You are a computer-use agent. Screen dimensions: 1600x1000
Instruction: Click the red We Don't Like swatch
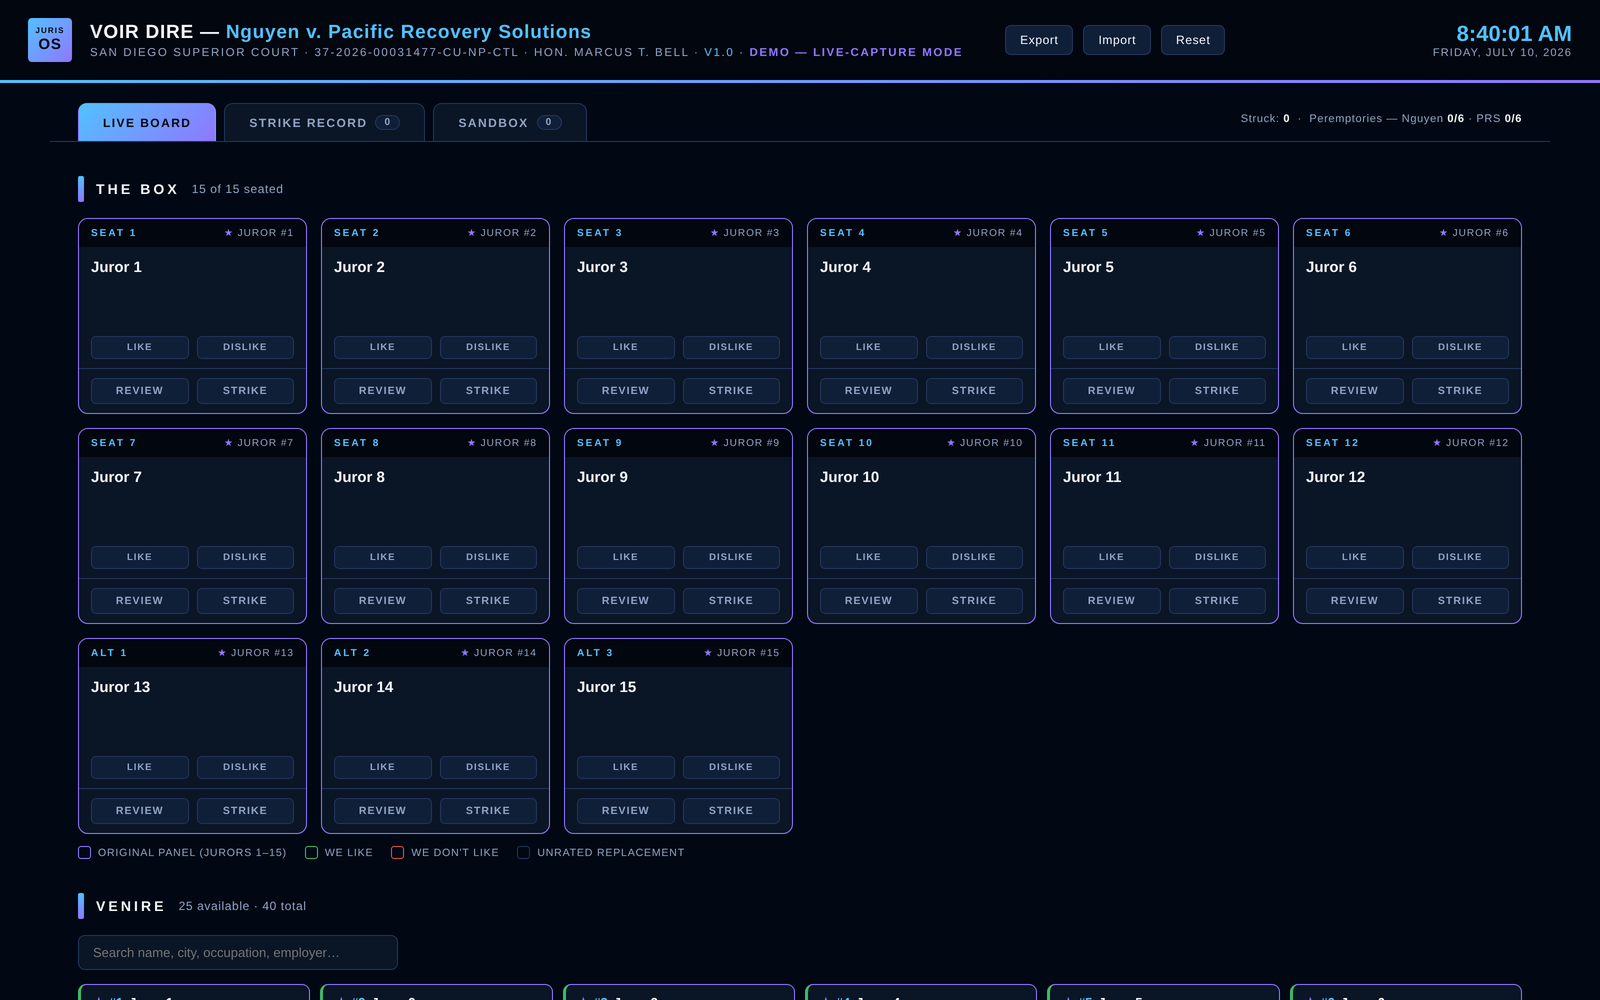click(397, 853)
